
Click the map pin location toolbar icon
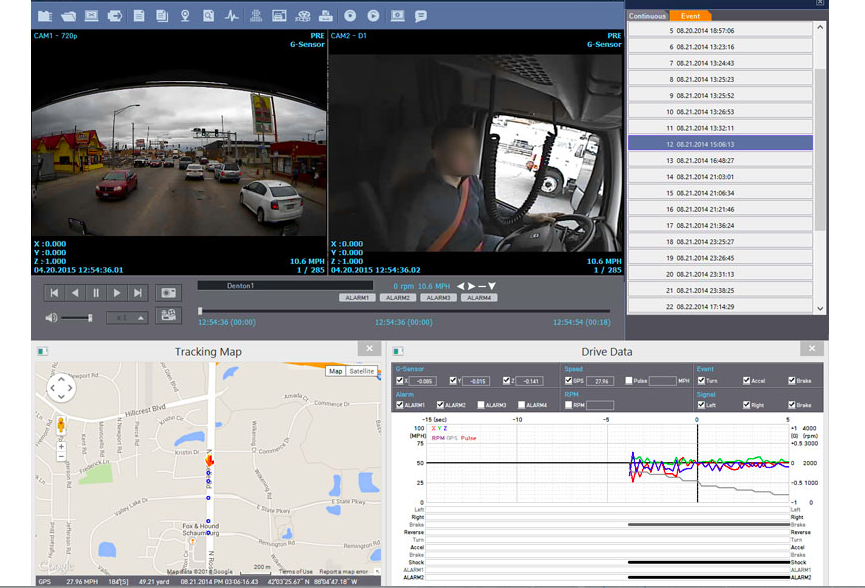(185, 16)
